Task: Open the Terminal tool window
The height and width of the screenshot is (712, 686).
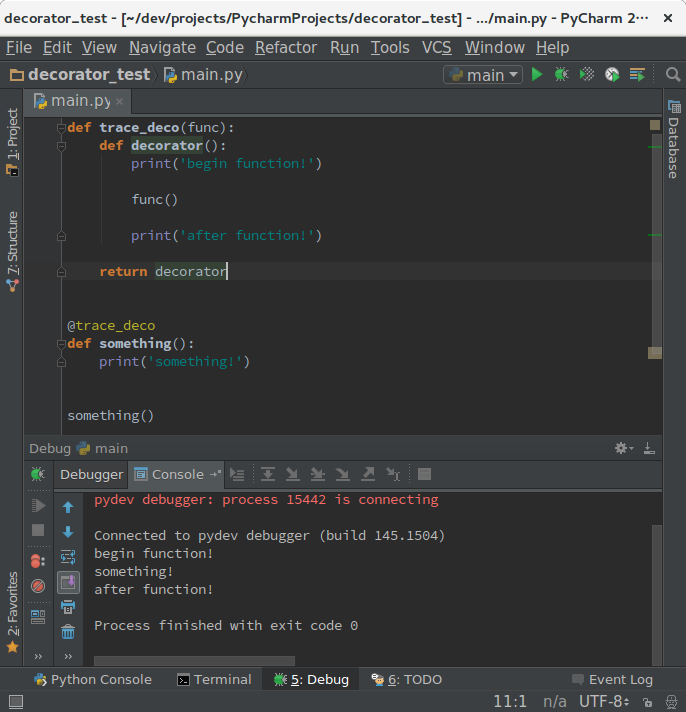Action: (213, 679)
